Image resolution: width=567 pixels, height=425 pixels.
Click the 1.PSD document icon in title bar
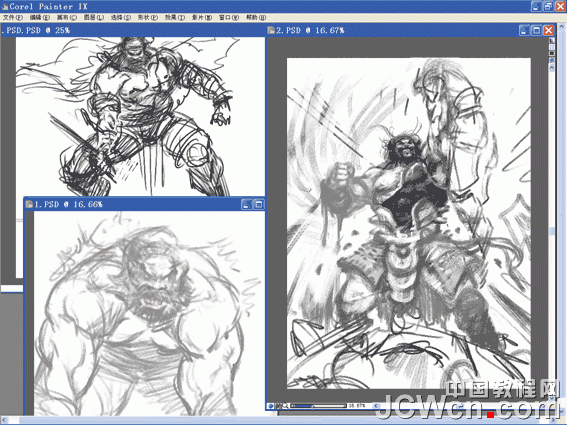(x=29, y=204)
